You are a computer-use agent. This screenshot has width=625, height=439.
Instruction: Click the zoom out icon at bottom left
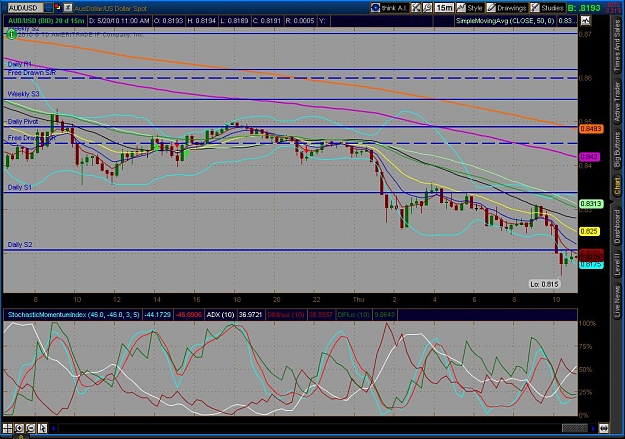(x=31, y=428)
